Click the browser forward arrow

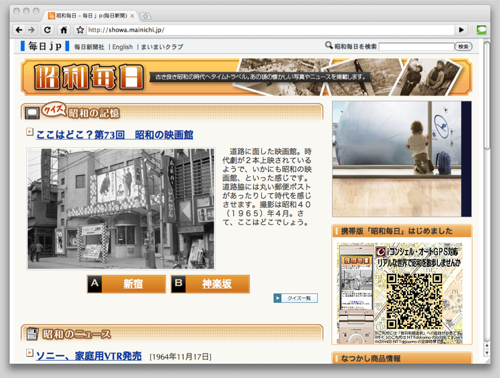tap(31, 30)
